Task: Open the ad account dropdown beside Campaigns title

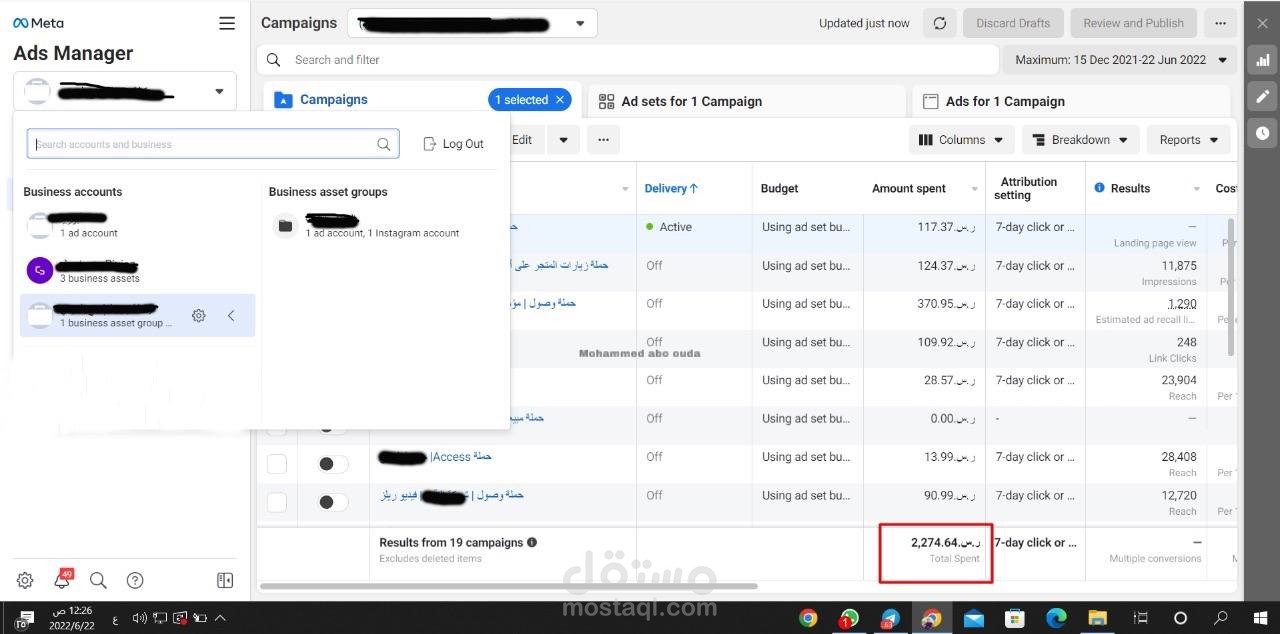Action: click(472, 23)
